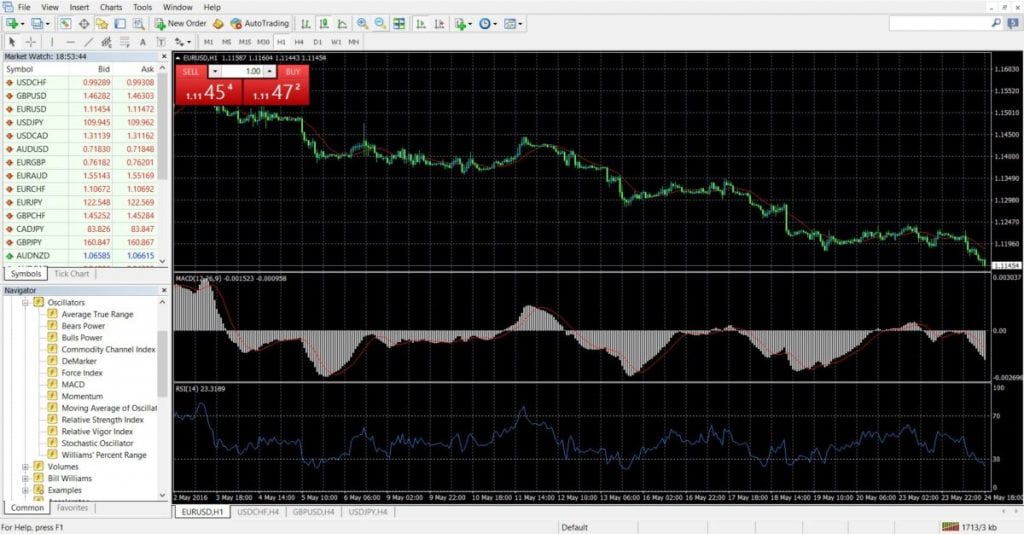Switch to the USDCHF,H4 chart tab
1024x534 pixels.
coord(258,512)
